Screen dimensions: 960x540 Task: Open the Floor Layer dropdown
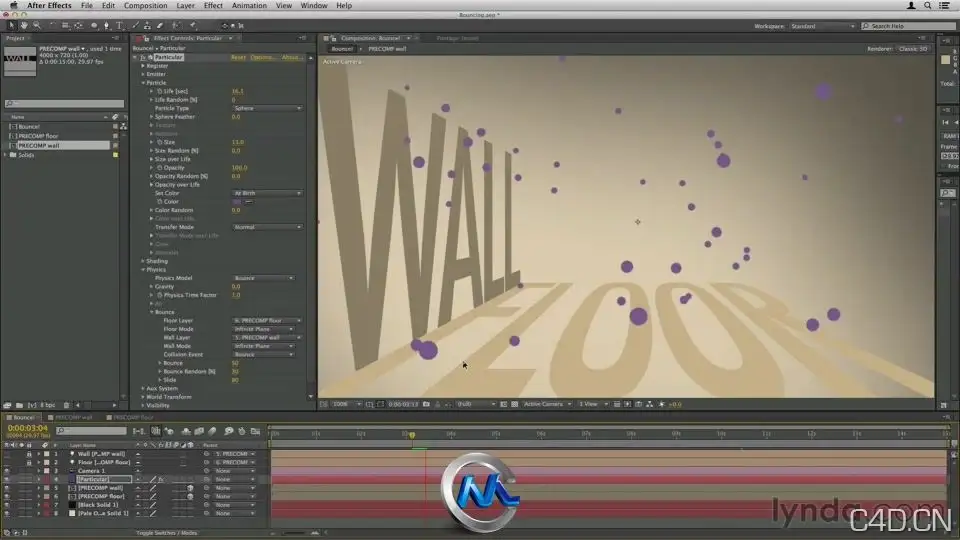268,321
